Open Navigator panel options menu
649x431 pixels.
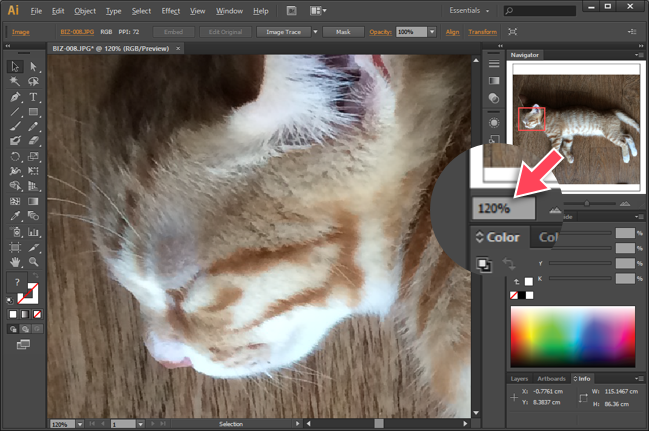(639, 55)
